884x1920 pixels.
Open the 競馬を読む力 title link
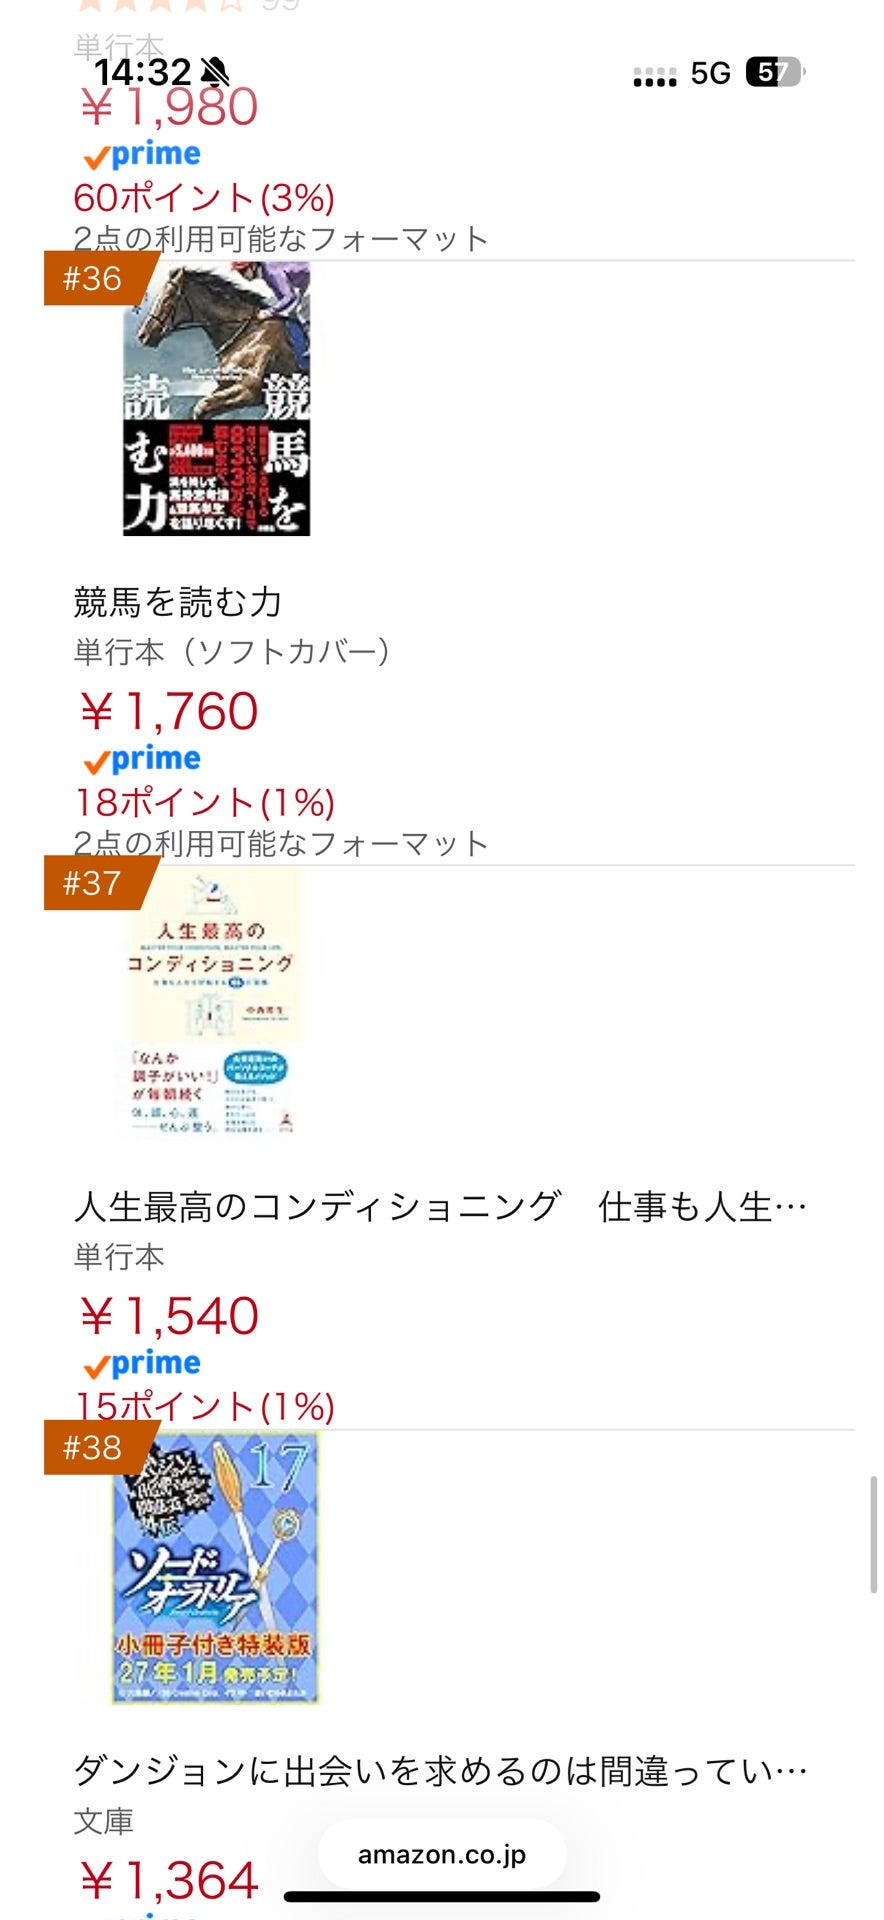pos(178,602)
